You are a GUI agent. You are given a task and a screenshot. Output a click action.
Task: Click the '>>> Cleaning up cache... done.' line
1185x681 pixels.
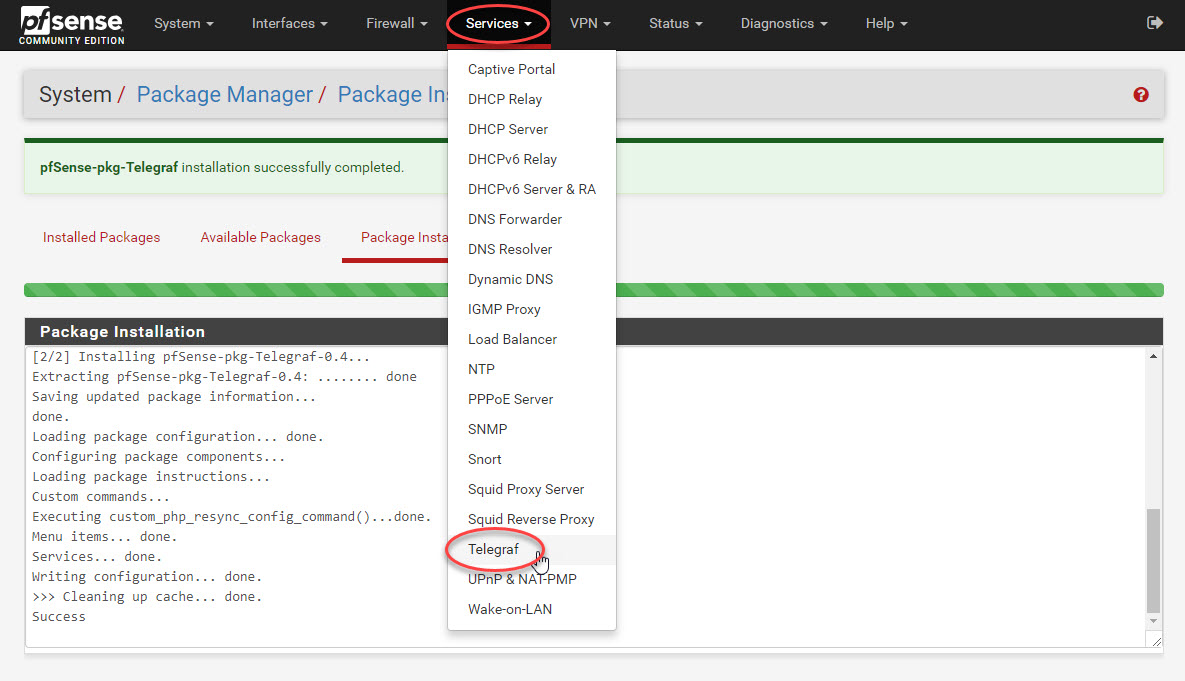[x=147, y=596]
